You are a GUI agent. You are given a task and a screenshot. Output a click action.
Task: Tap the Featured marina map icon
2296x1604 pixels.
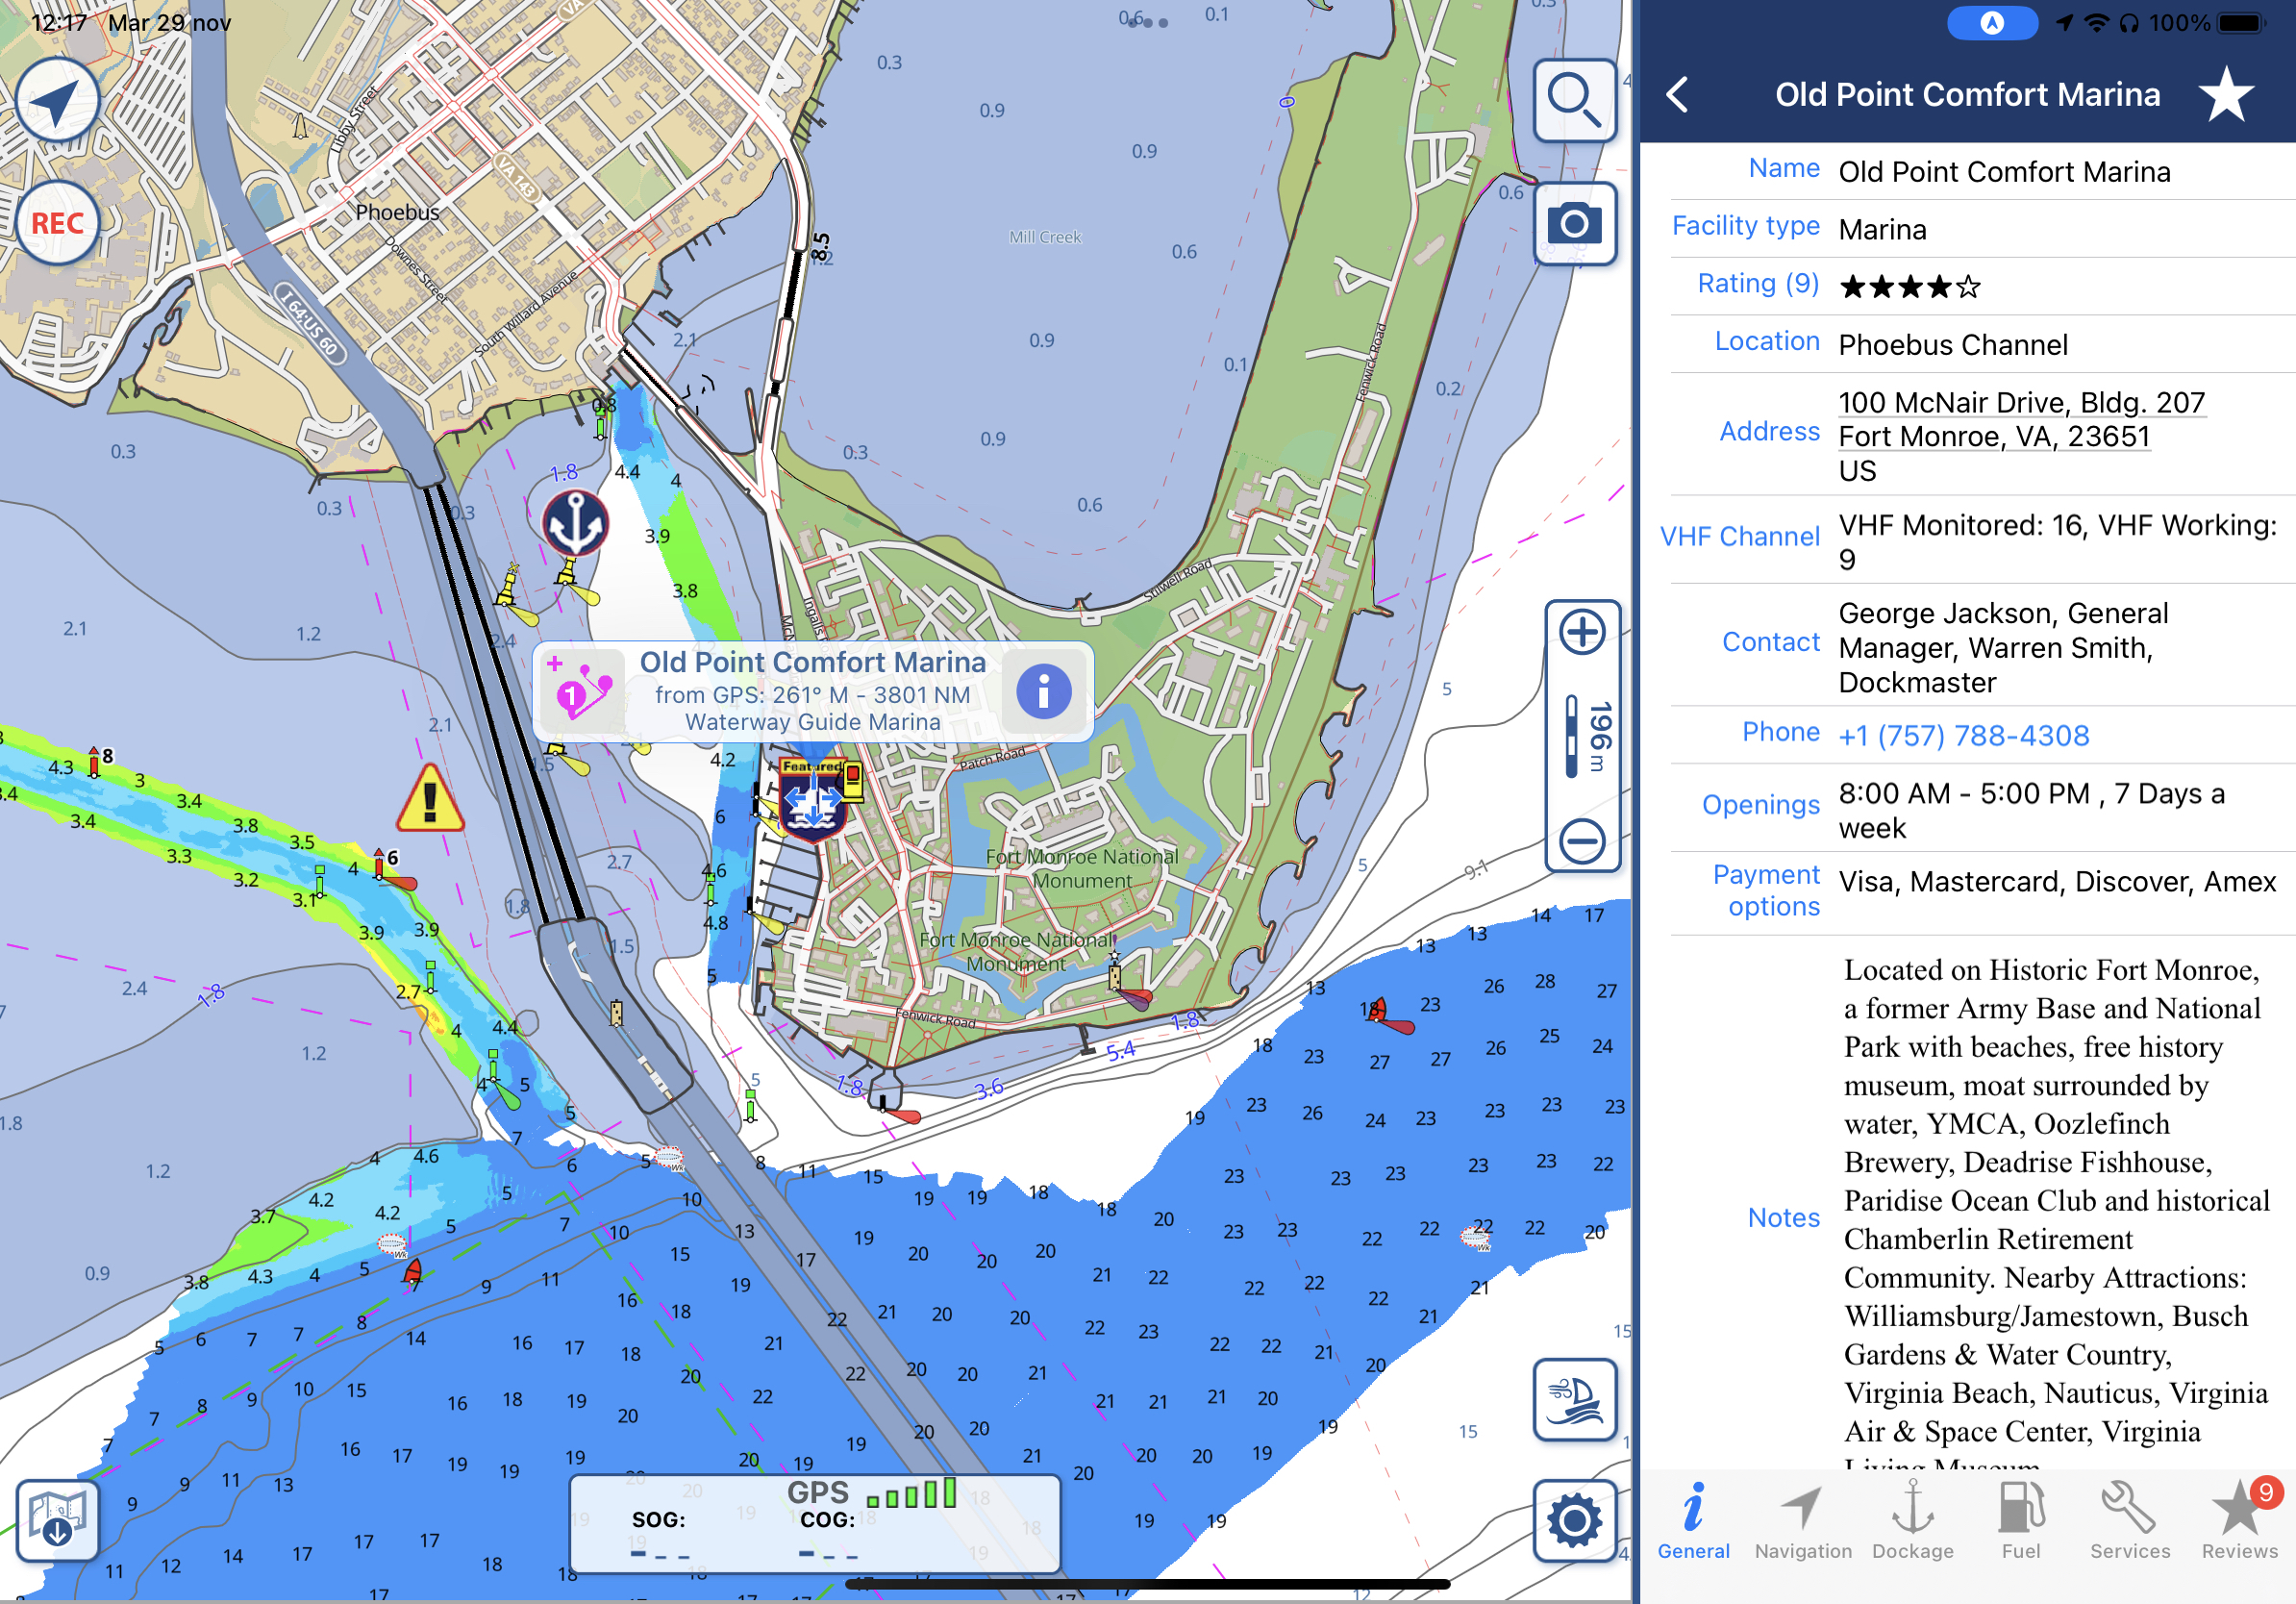pos(813,800)
